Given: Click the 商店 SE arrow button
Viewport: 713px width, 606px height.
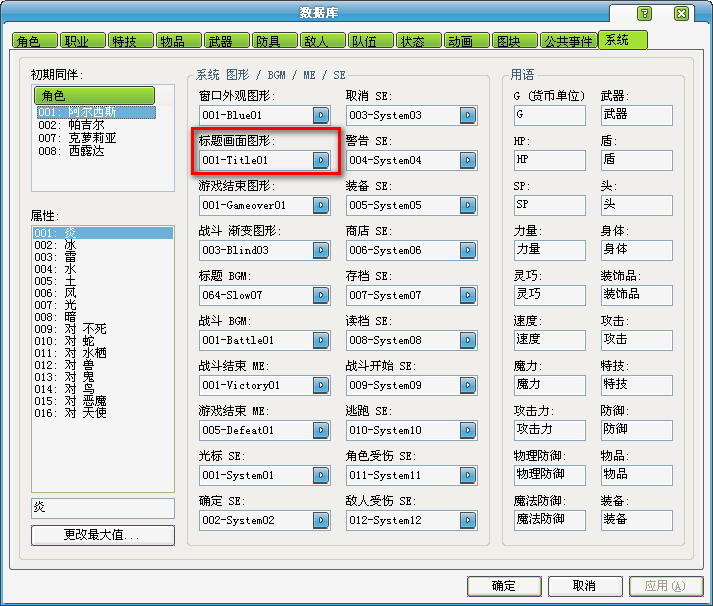Looking at the screenshot, I should coord(467,250).
